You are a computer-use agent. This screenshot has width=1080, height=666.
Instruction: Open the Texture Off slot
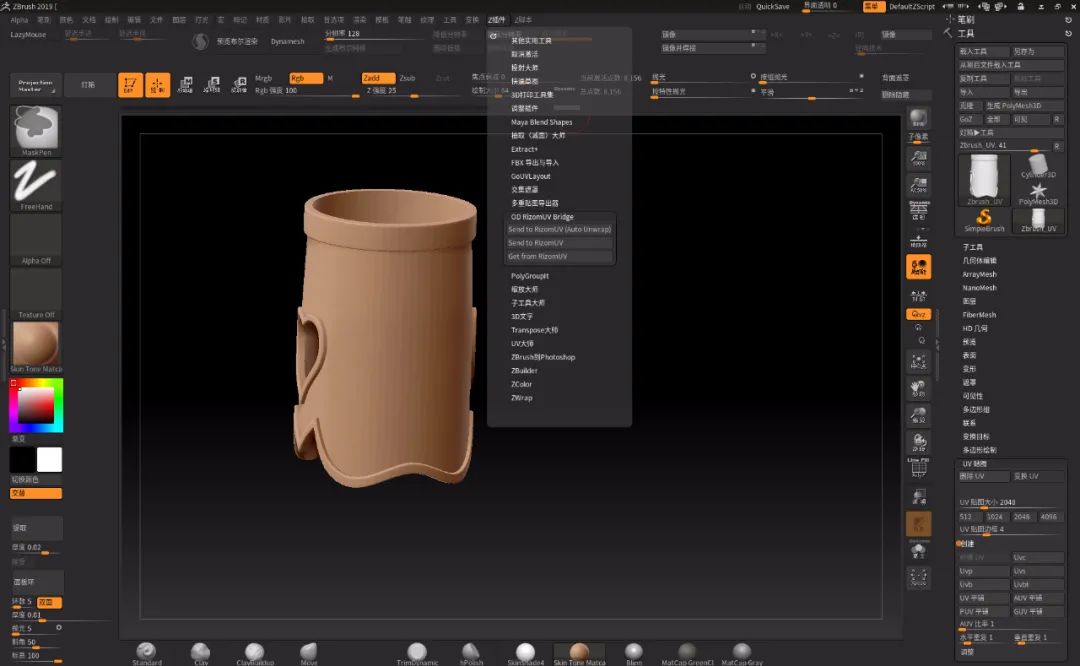pyautogui.click(x=37, y=293)
